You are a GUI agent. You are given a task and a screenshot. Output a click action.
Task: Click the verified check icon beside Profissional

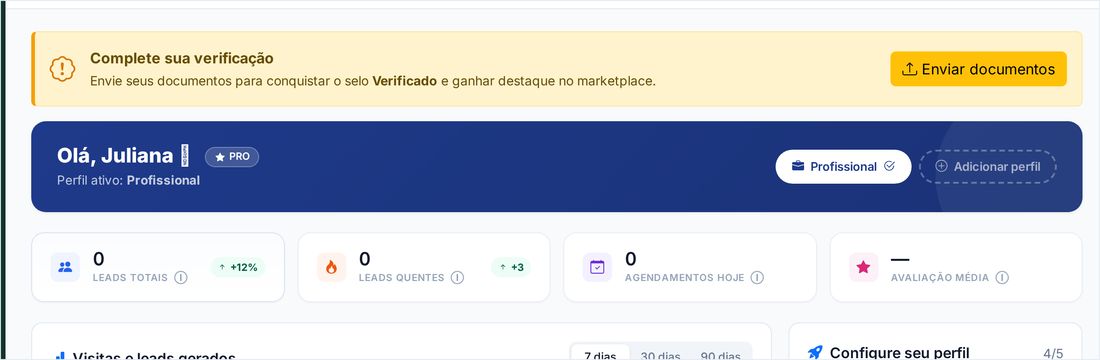click(890, 166)
